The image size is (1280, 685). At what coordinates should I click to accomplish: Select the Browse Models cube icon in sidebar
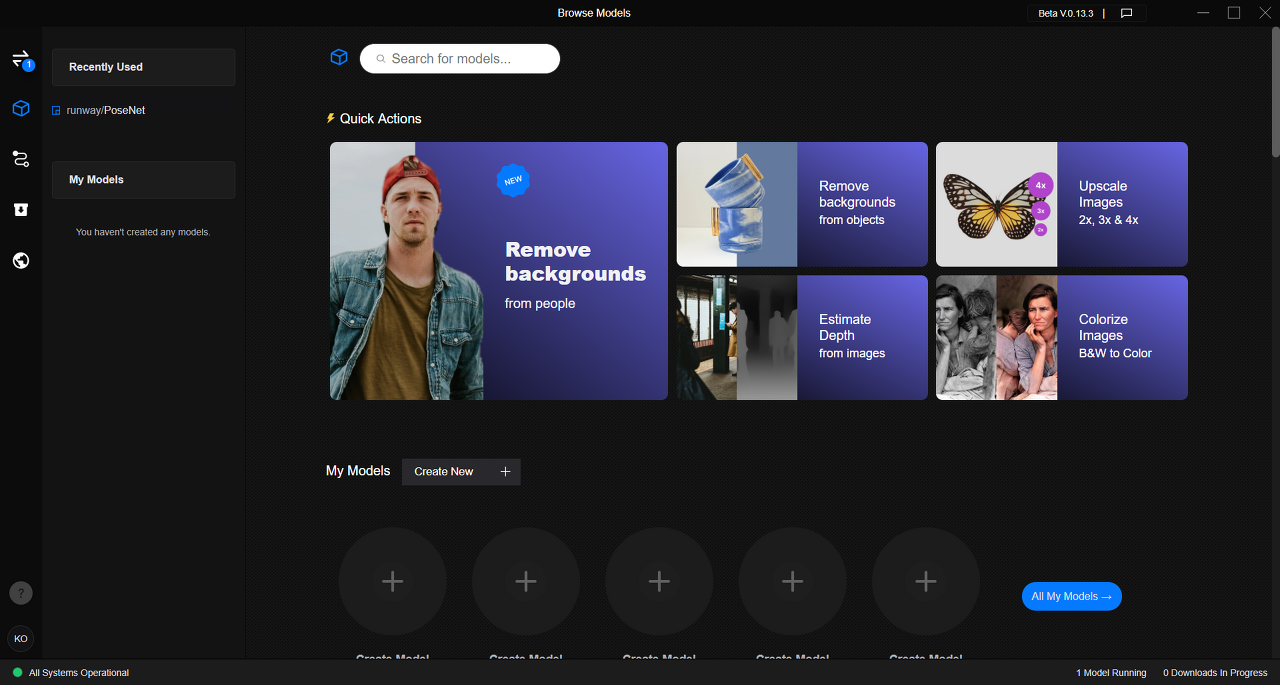[21, 108]
